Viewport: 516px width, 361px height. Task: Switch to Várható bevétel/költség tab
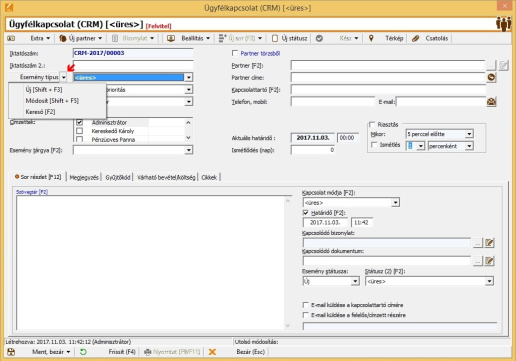pyautogui.click(x=166, y=177)
